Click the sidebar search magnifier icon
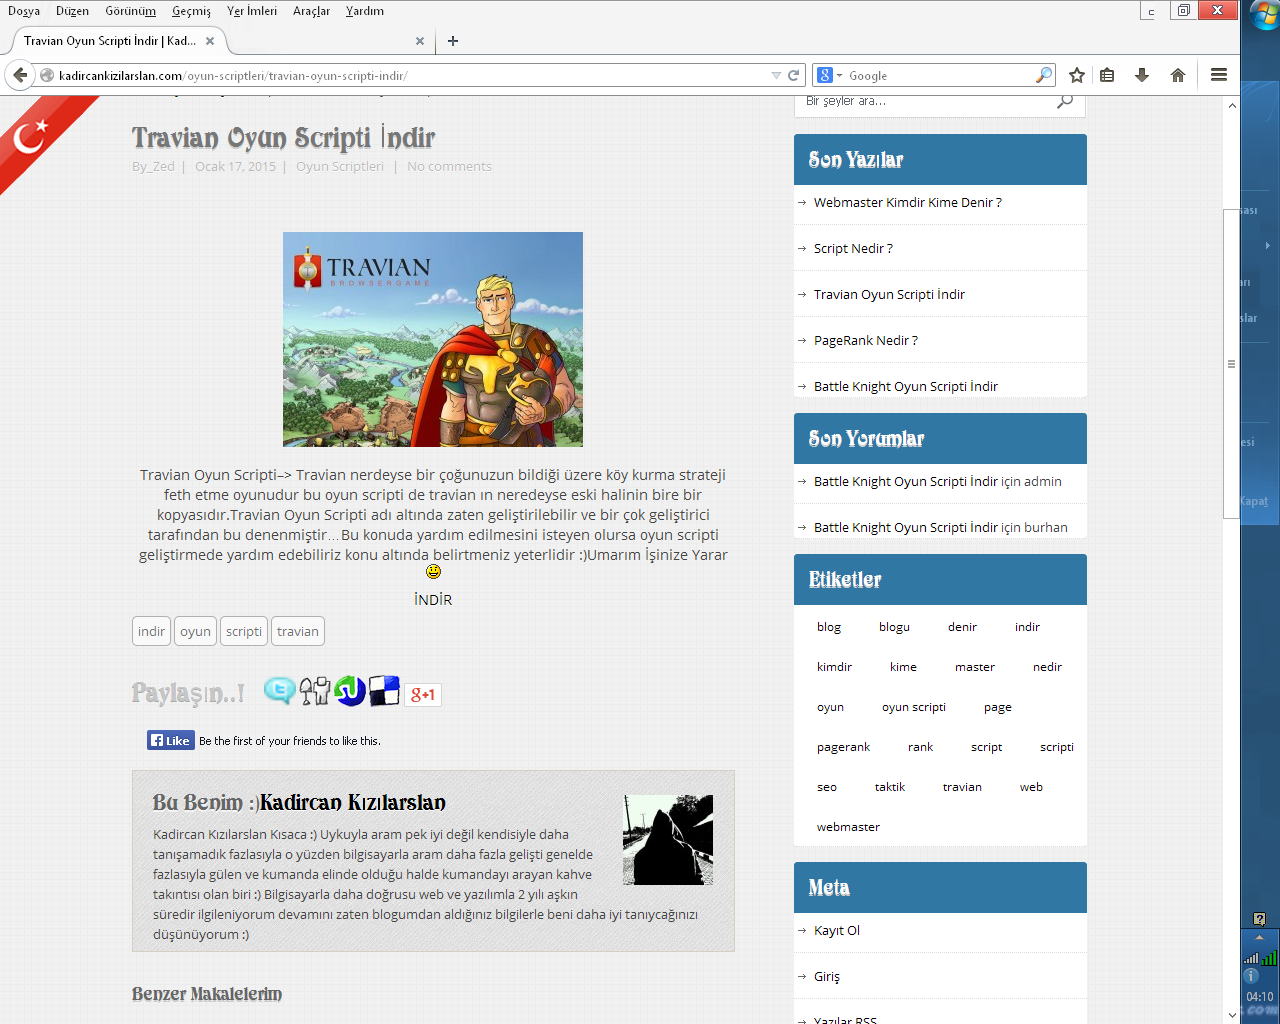This screenshot has width=1280, height=1024. (x=1065, y=101)
